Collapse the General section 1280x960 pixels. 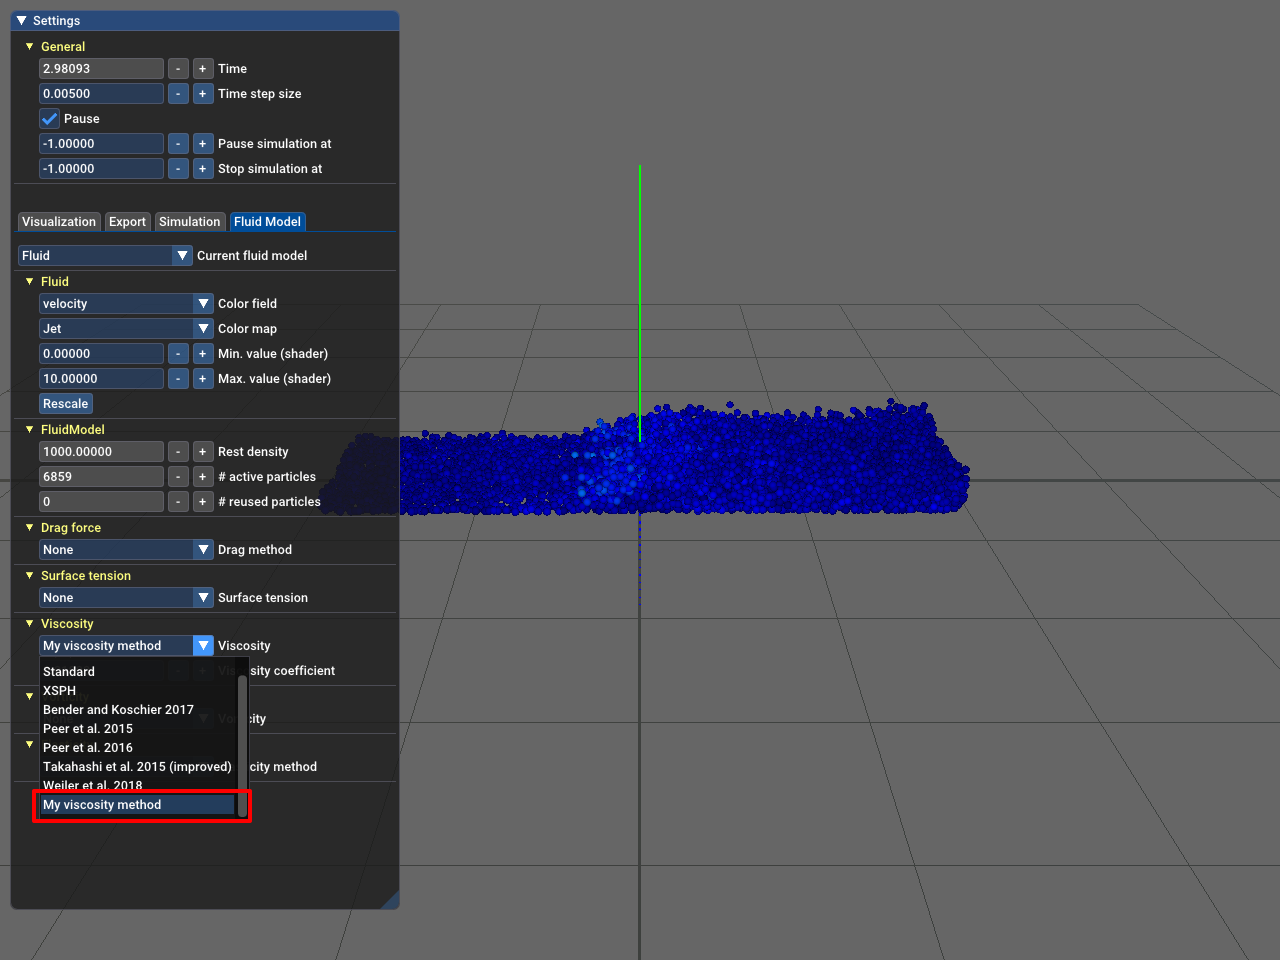30,46
